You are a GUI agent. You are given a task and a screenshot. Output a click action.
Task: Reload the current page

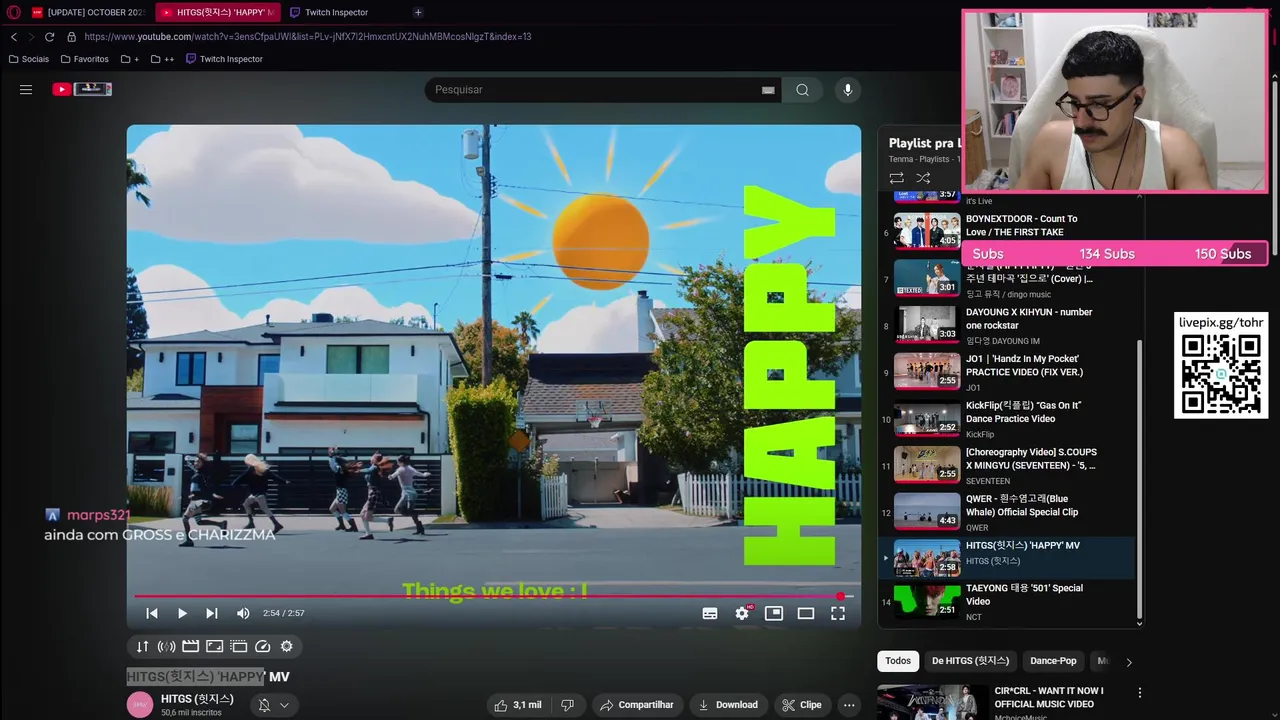[50, 37]
